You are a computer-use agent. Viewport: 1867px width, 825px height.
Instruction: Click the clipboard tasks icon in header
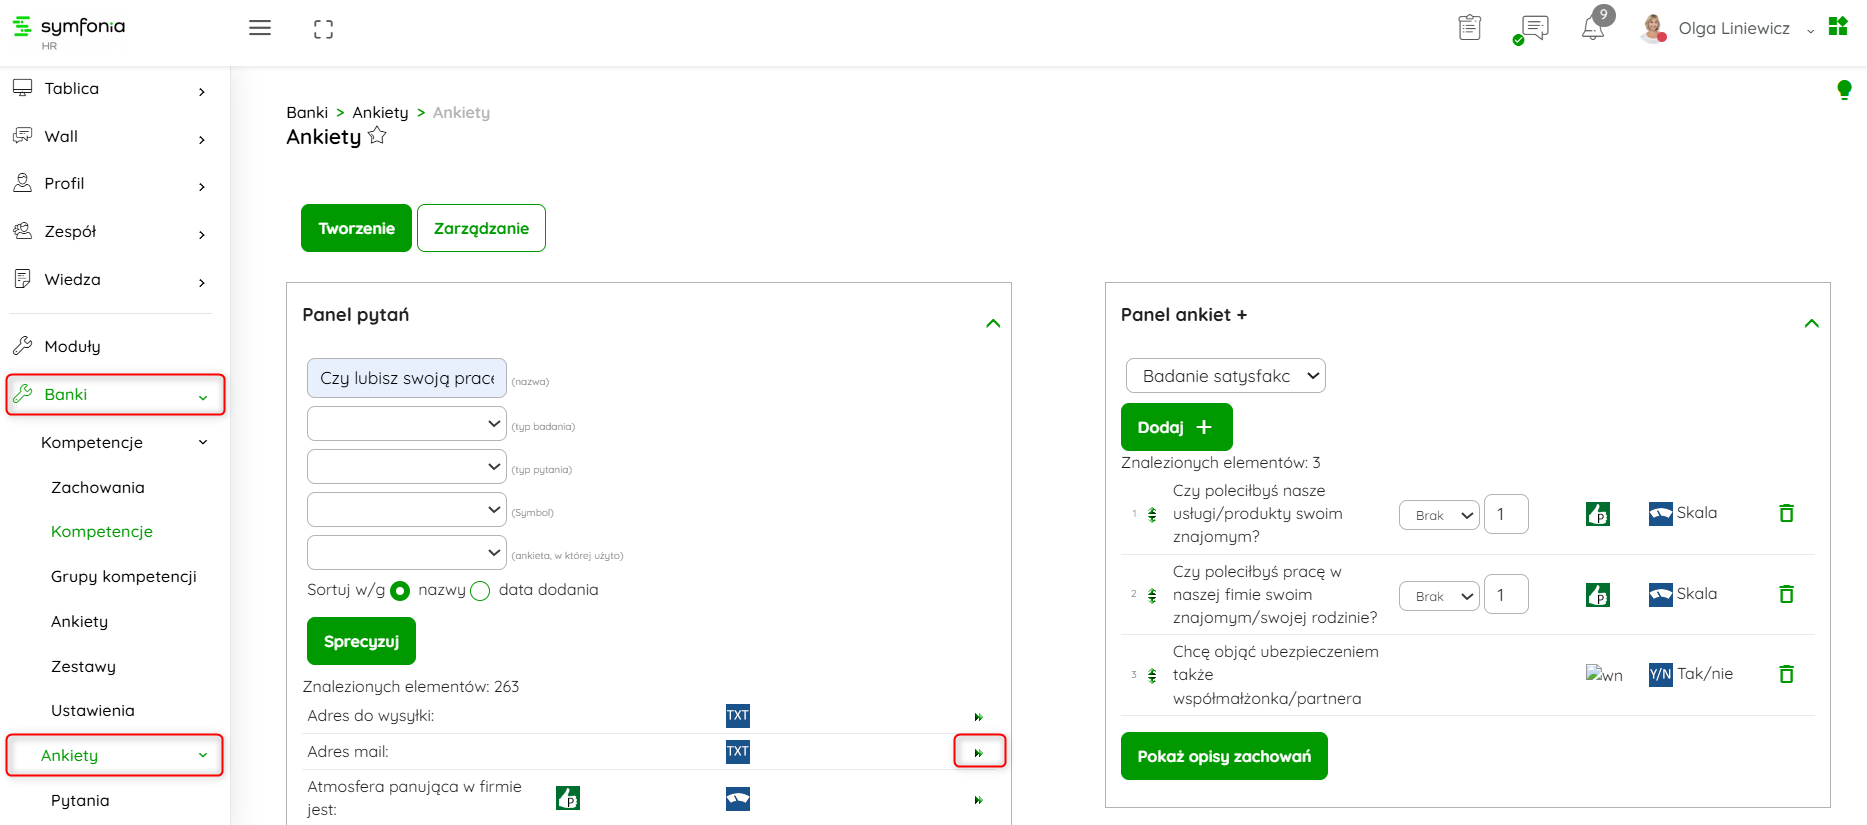click(1469, 28)
